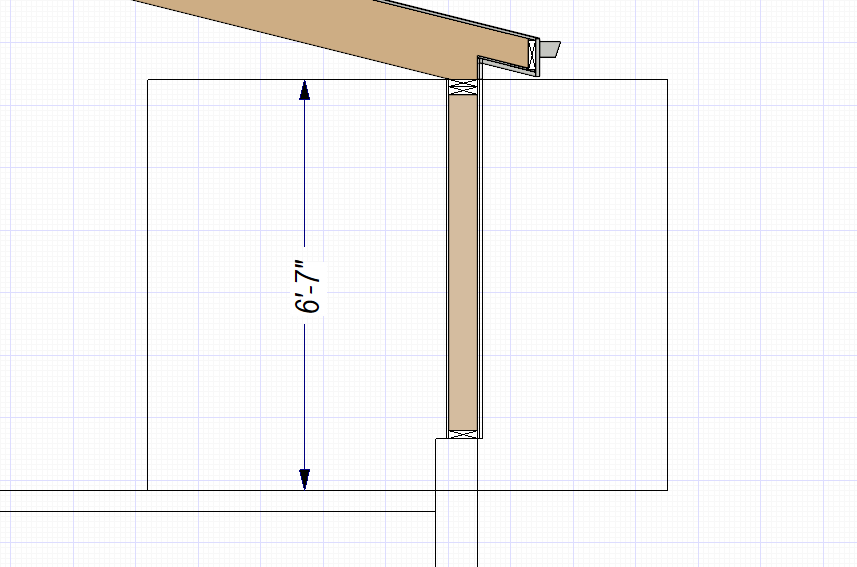Image resolution: width=857 pixels, height=567 pixels.
Task: Click the bottom arrowhead of the dimension line
Action: coord(304,479)
